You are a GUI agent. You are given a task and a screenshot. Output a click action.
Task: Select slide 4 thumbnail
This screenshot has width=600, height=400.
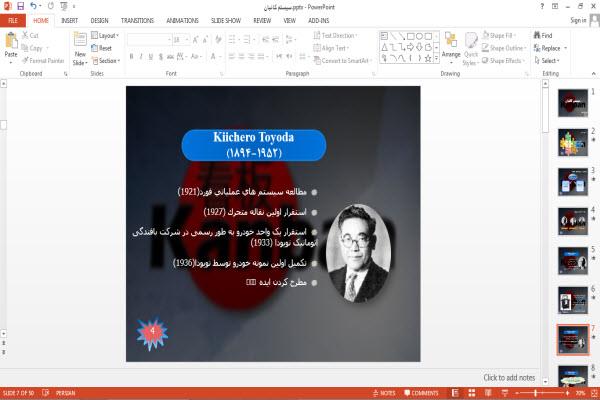[x=573, y=221]
